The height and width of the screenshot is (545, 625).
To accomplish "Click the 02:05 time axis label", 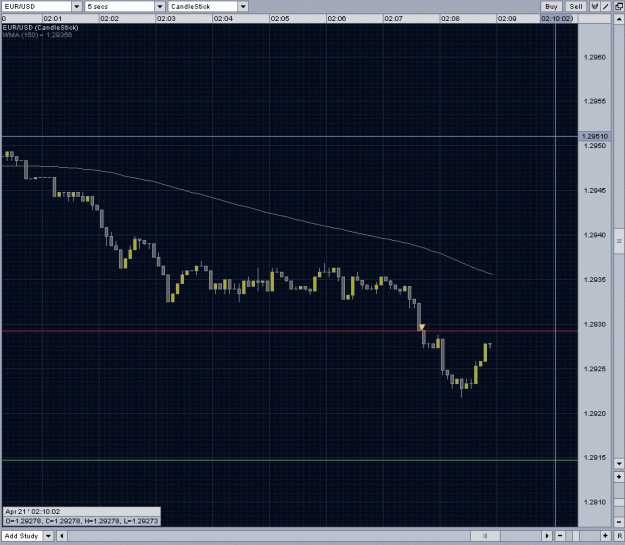I will [x=280, y=19].
